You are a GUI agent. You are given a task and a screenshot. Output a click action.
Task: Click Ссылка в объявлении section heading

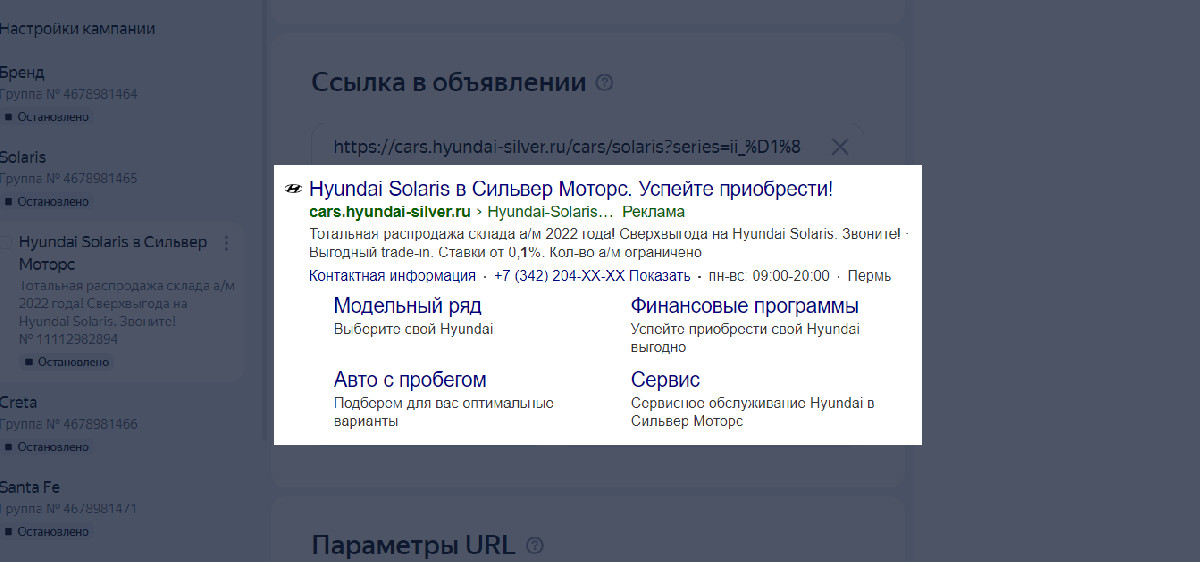[x=449, y=82]
